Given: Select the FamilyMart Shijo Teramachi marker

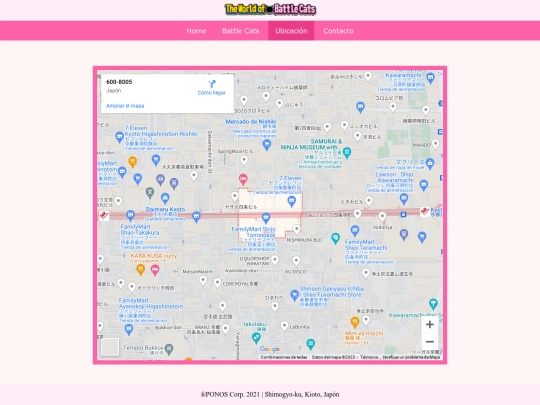Looking at the screenshot, I should tap(355, 230).
